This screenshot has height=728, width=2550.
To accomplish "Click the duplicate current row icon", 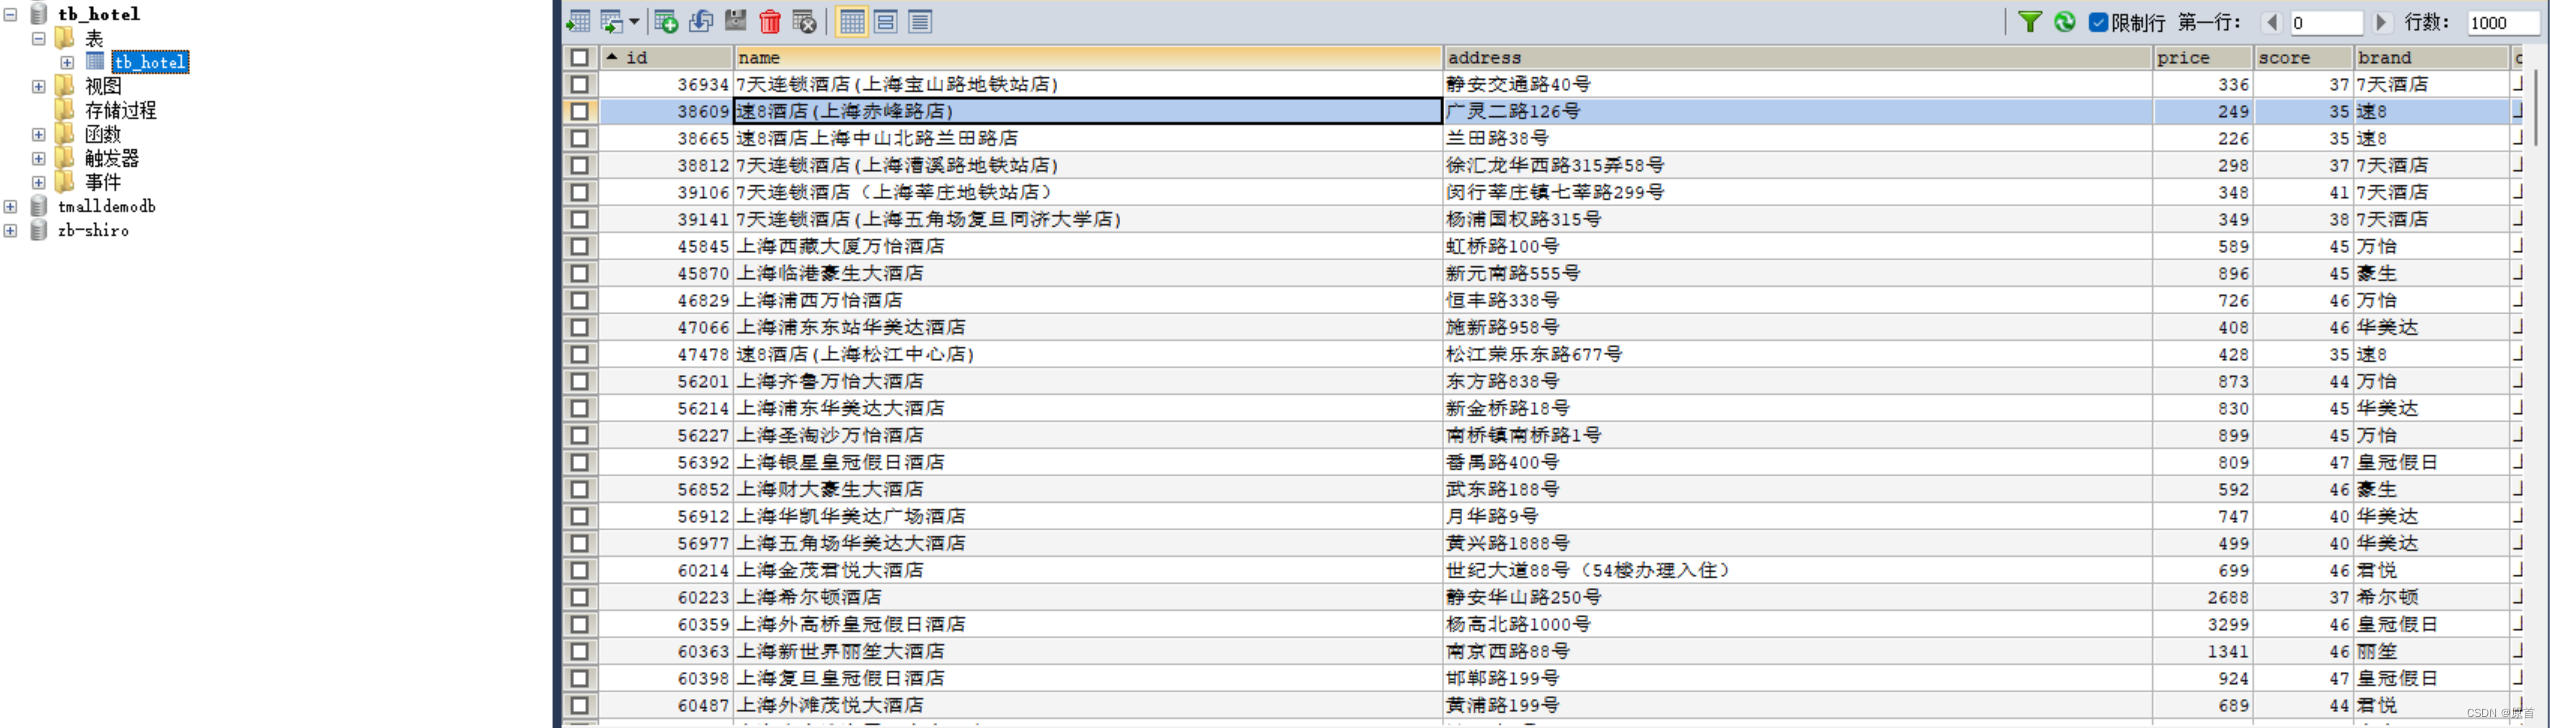I will (x=701, y=21).
